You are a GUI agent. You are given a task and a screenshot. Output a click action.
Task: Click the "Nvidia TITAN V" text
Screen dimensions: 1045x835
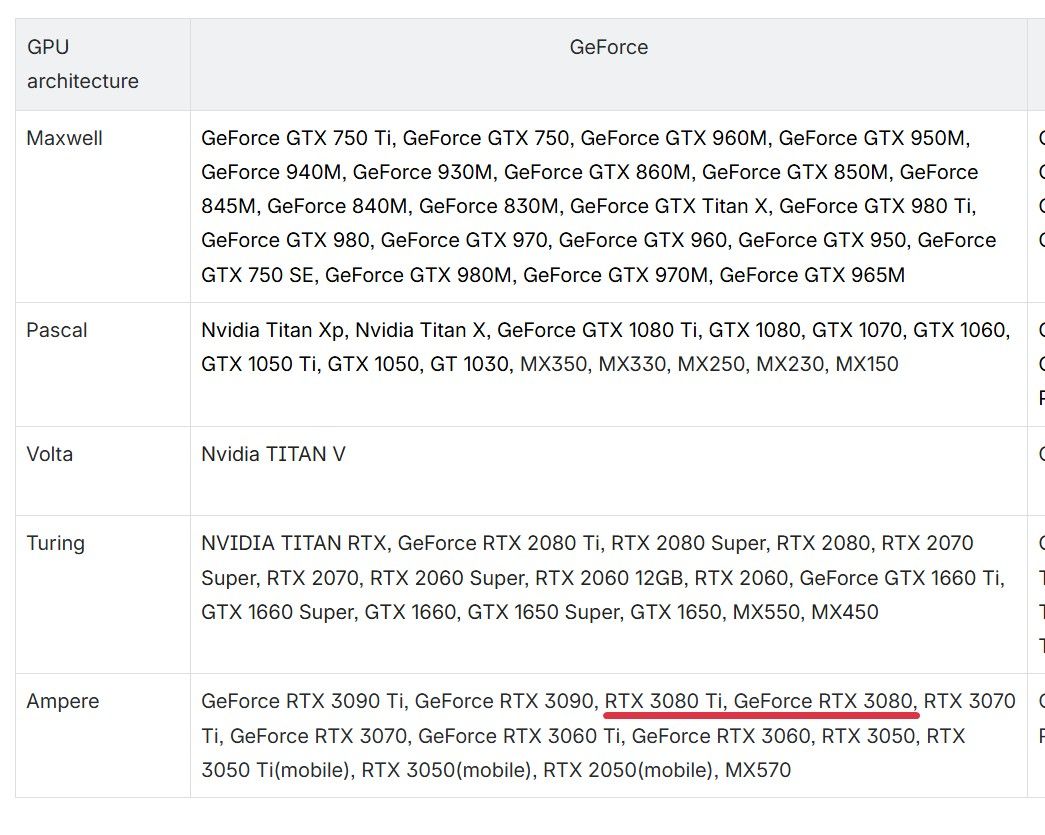coord(273,454)
